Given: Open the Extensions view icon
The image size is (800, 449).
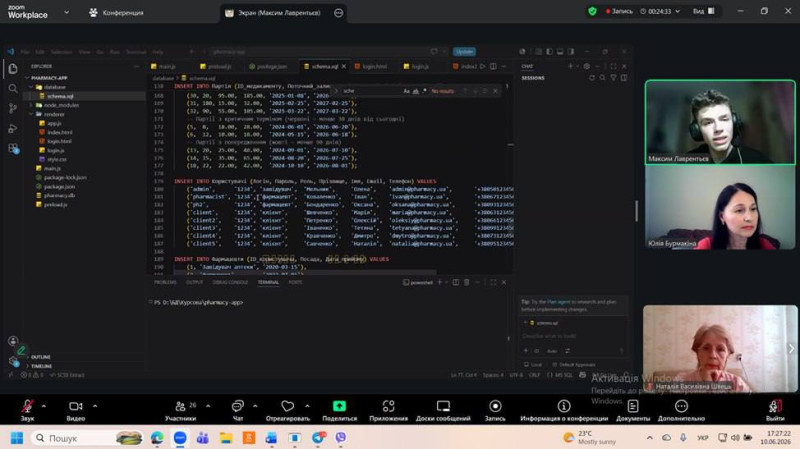Looking at the screenshot, I should click(13, 148).
